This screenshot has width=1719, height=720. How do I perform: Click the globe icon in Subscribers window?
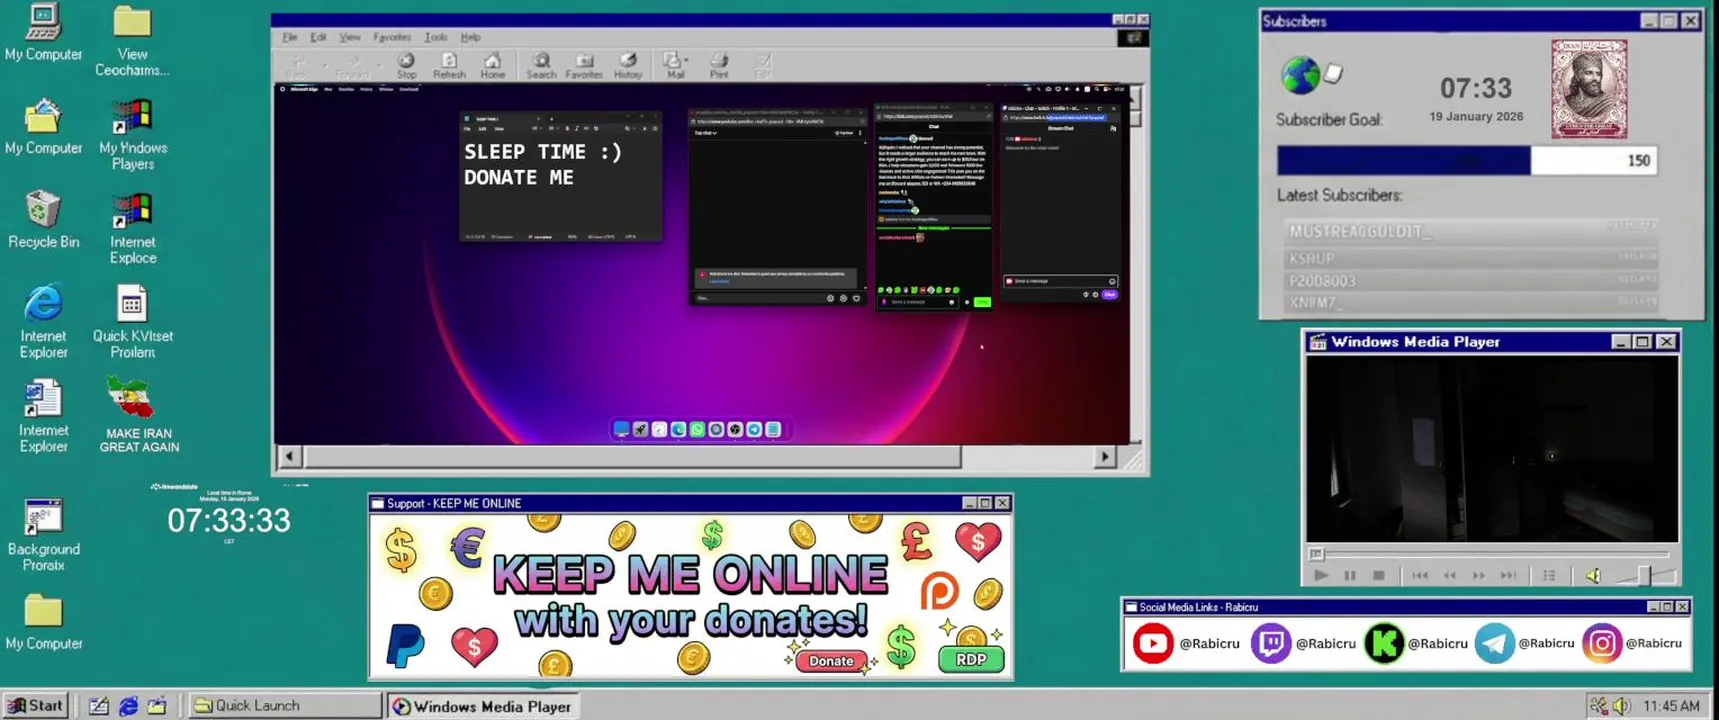1300,75
